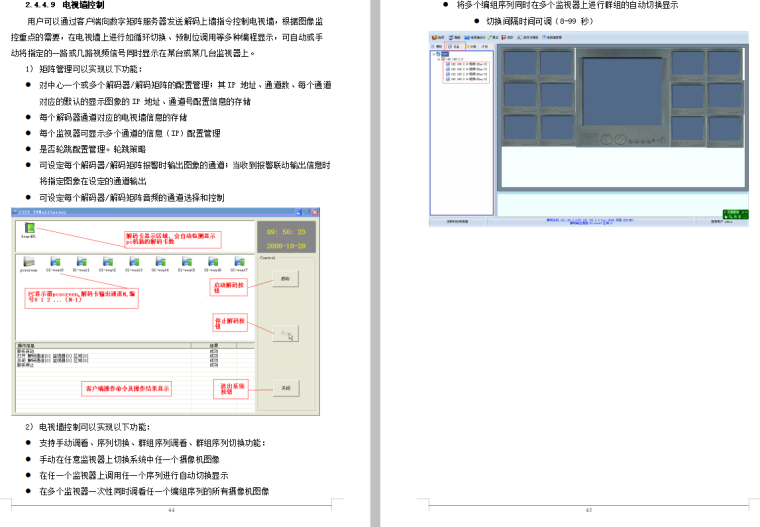Image resolution: width=760 pixels, height=527 pixels.
Task: Select the board01 decoder card icon
Action: [27, 229]
